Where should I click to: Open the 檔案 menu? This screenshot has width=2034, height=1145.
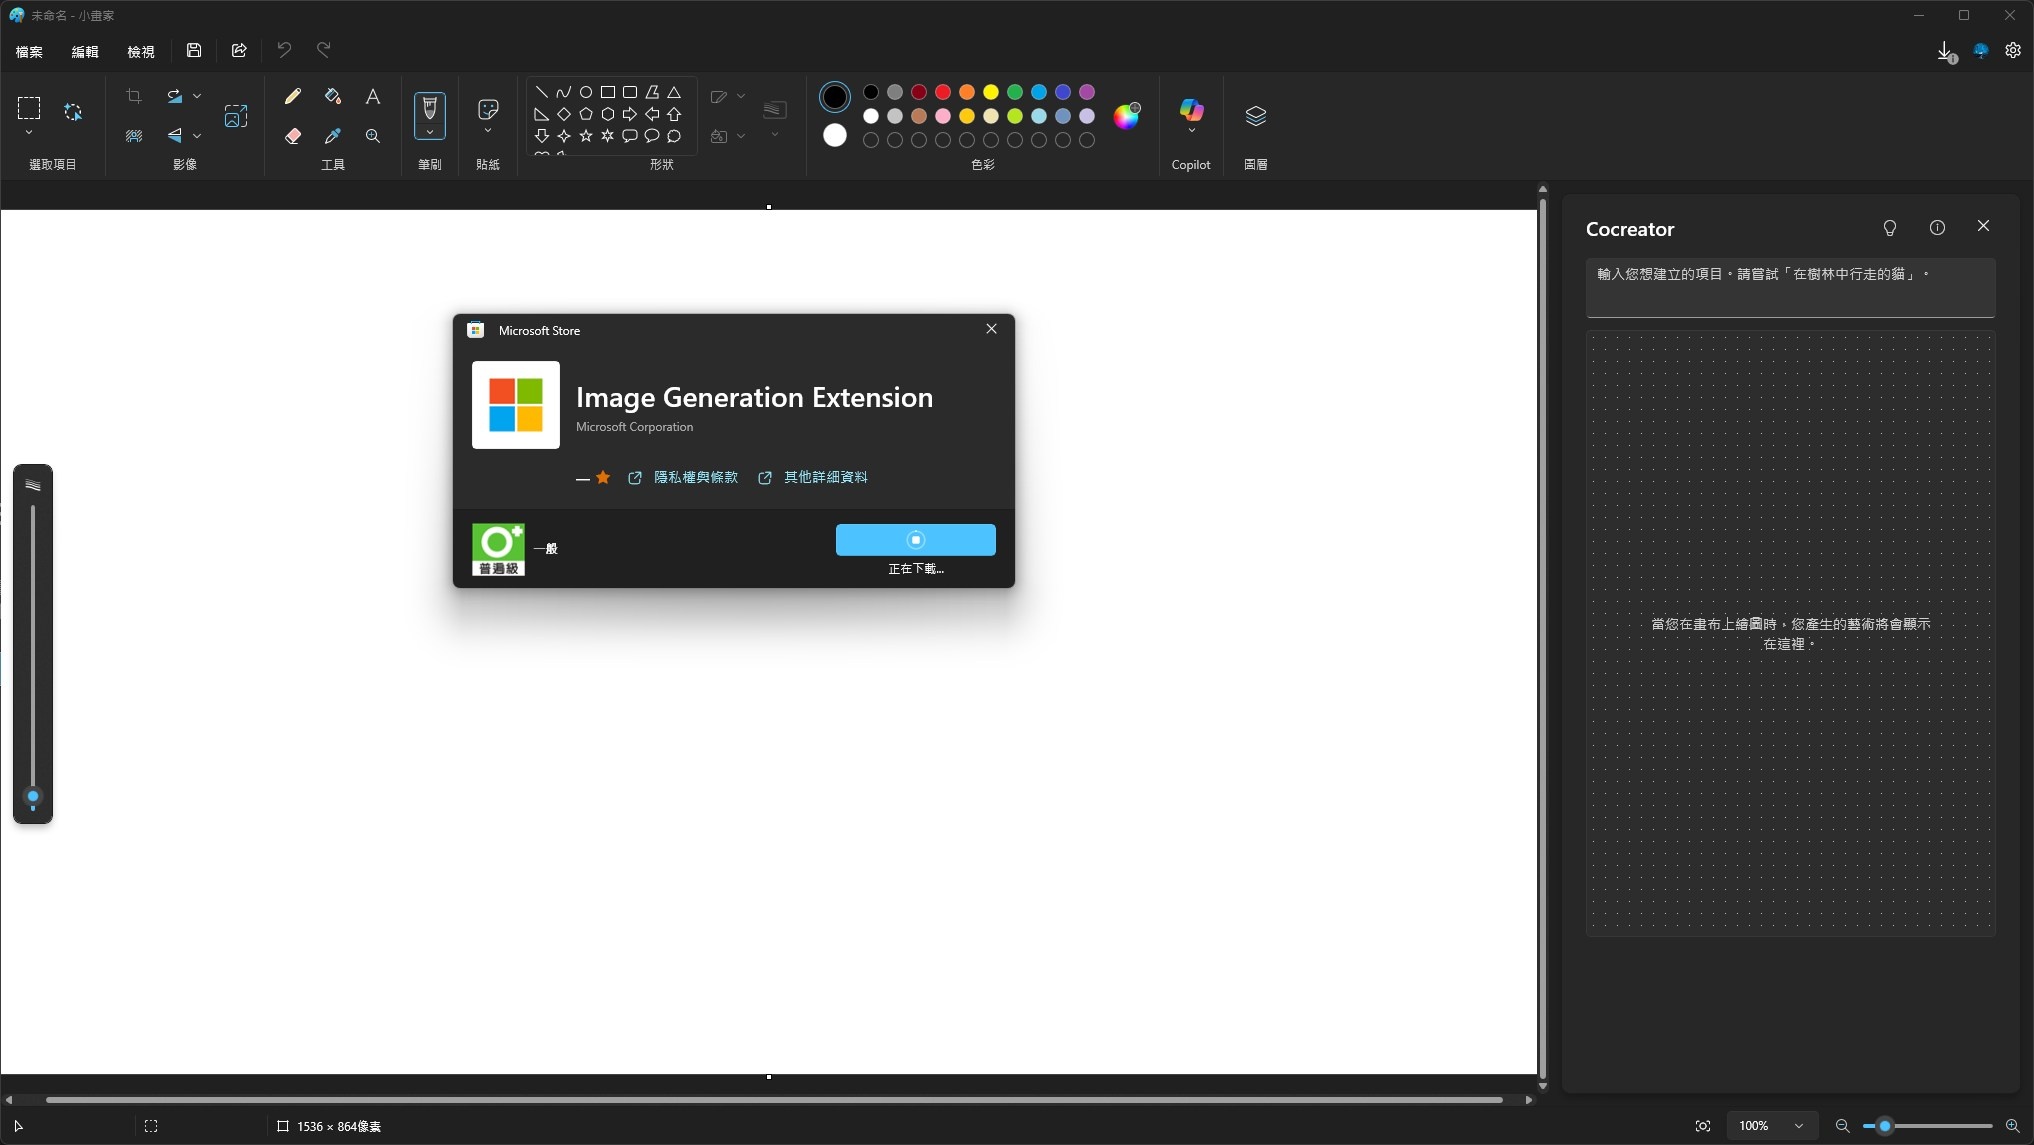pos(29,51)
